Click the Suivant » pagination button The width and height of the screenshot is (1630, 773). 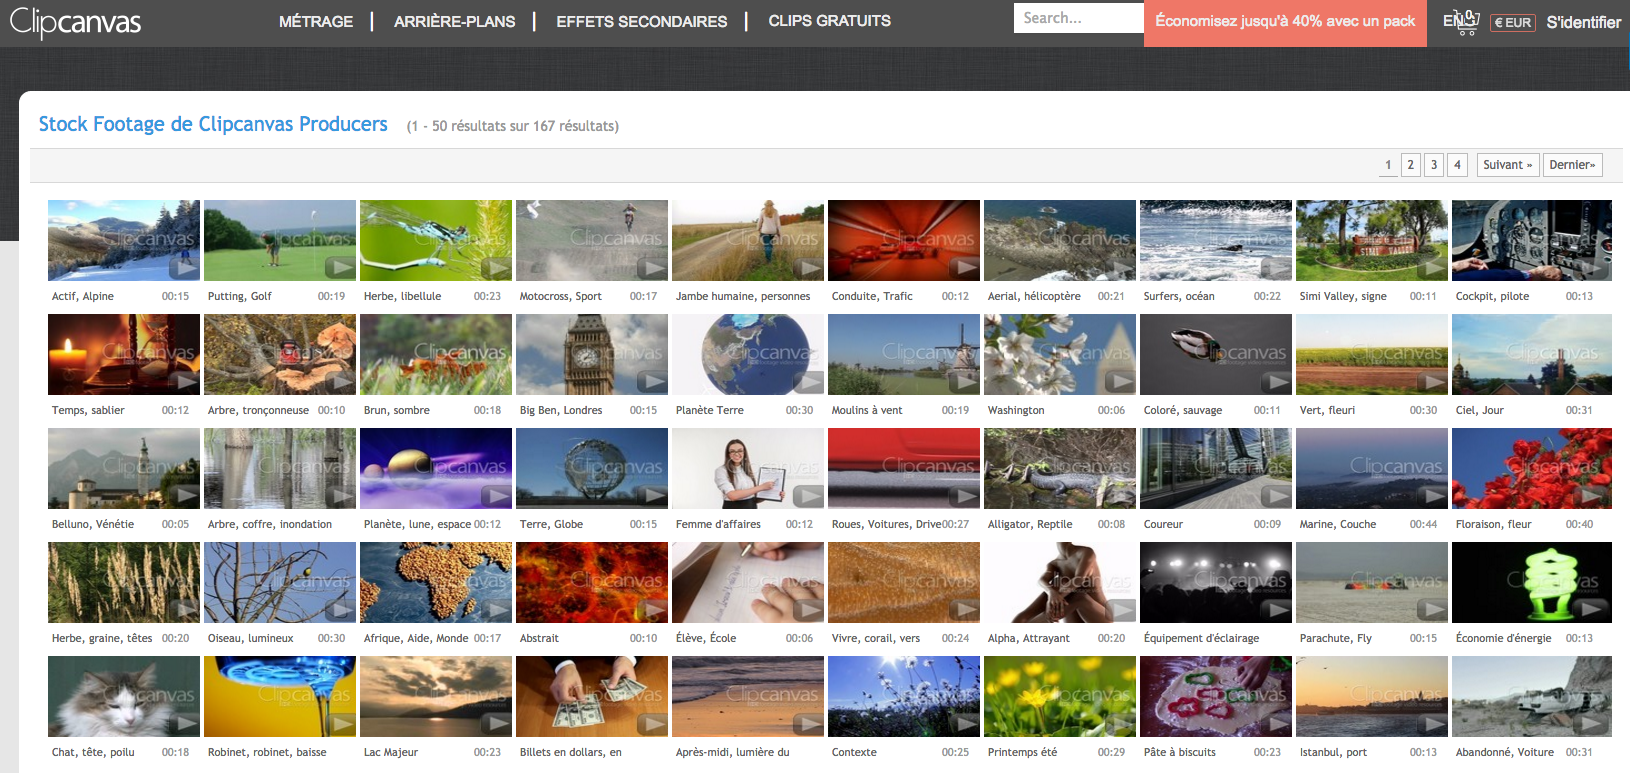point(1508,165)
